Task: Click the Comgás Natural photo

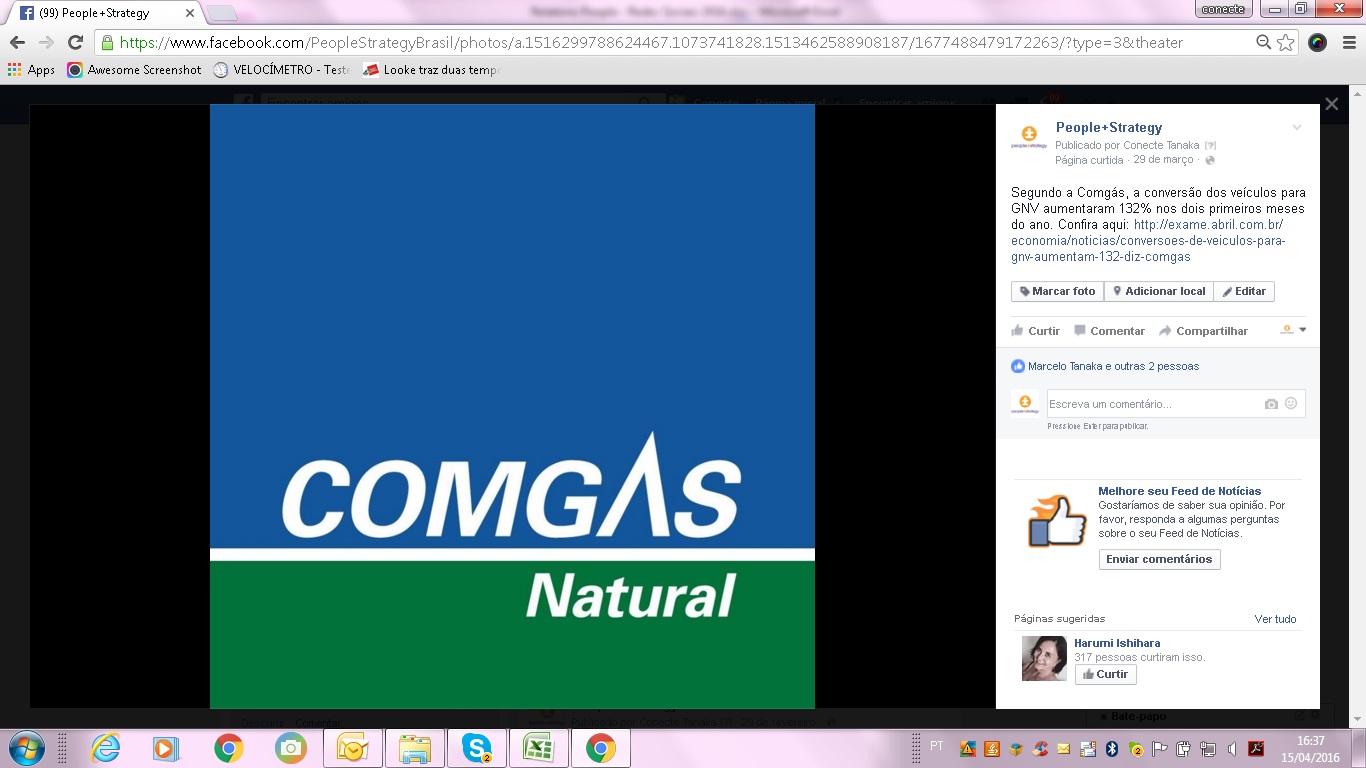Action: click(x=512, y=406)
